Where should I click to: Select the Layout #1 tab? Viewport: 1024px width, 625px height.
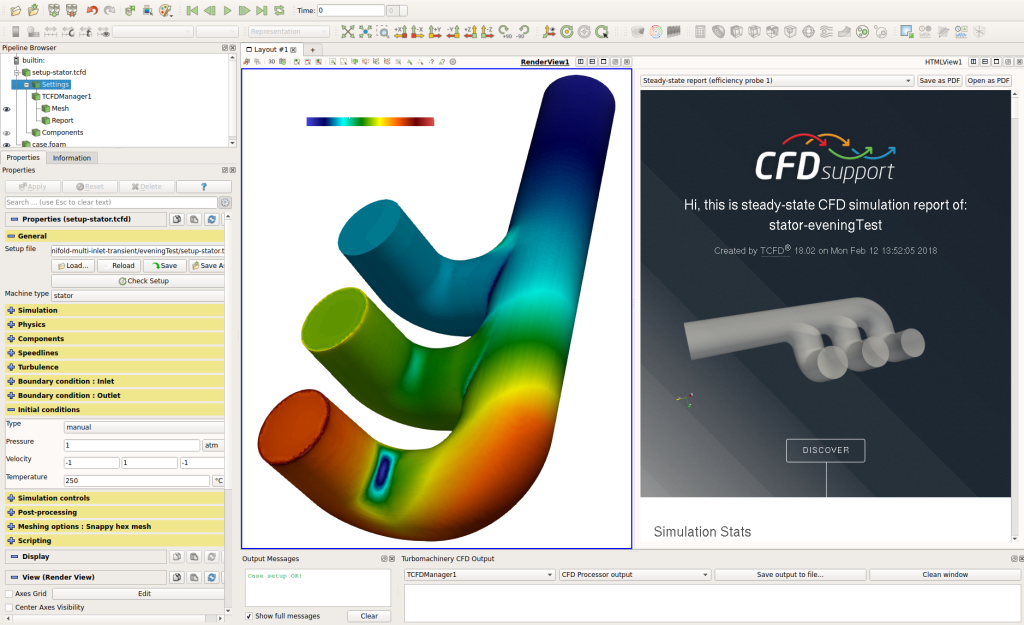click(x=268, y=48)
